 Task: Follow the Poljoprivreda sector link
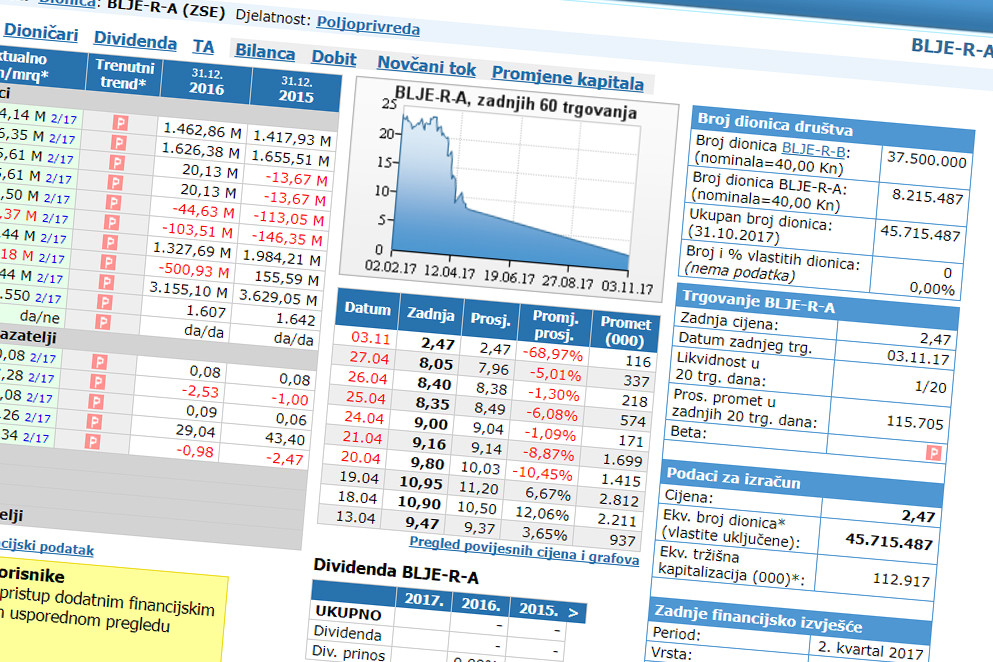(368, 25)
